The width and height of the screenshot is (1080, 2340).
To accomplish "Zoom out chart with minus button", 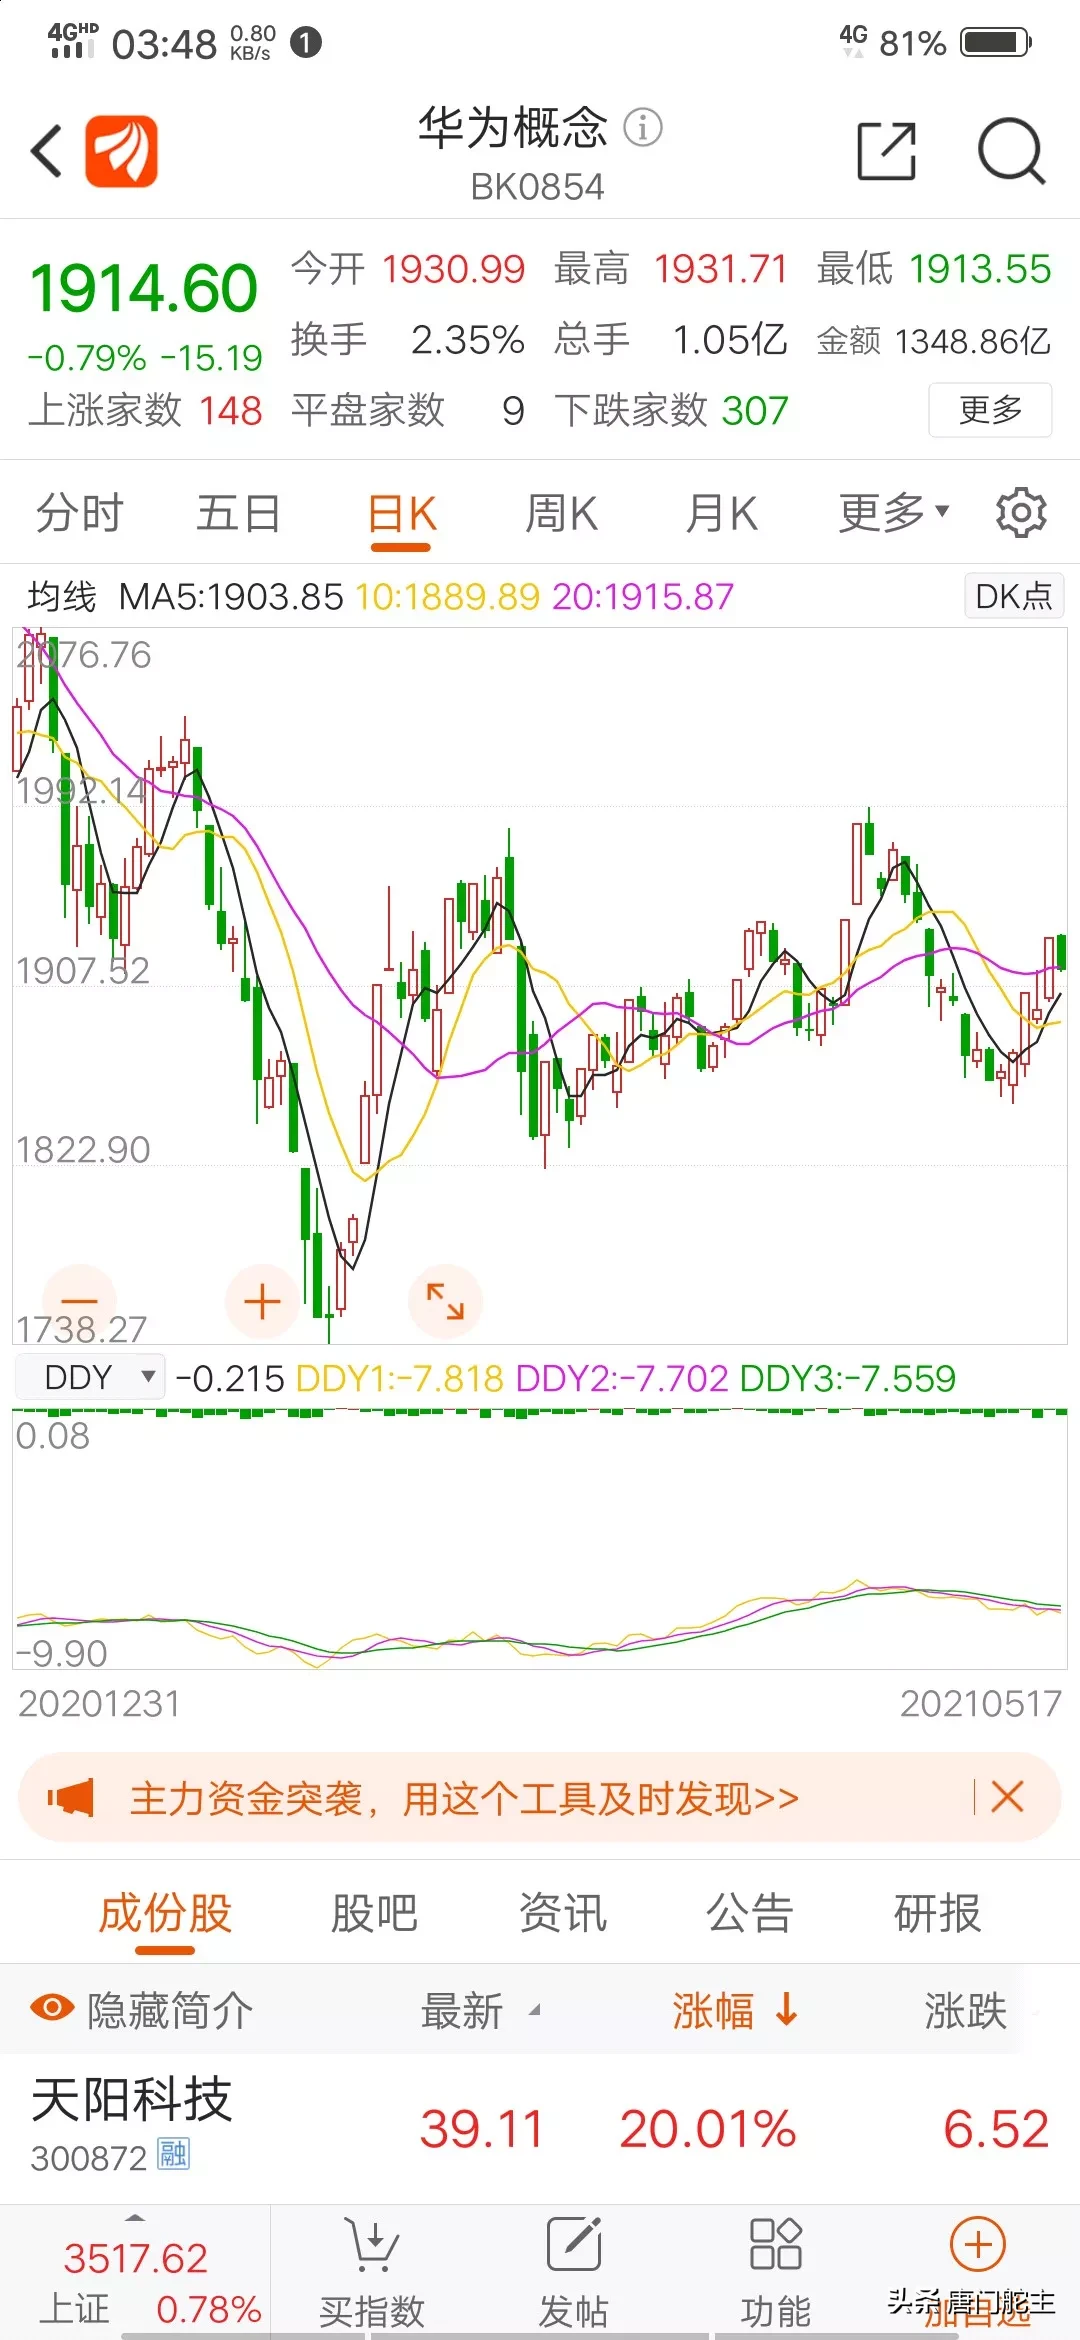I will pyautogui.click(x=80, y=1301).
